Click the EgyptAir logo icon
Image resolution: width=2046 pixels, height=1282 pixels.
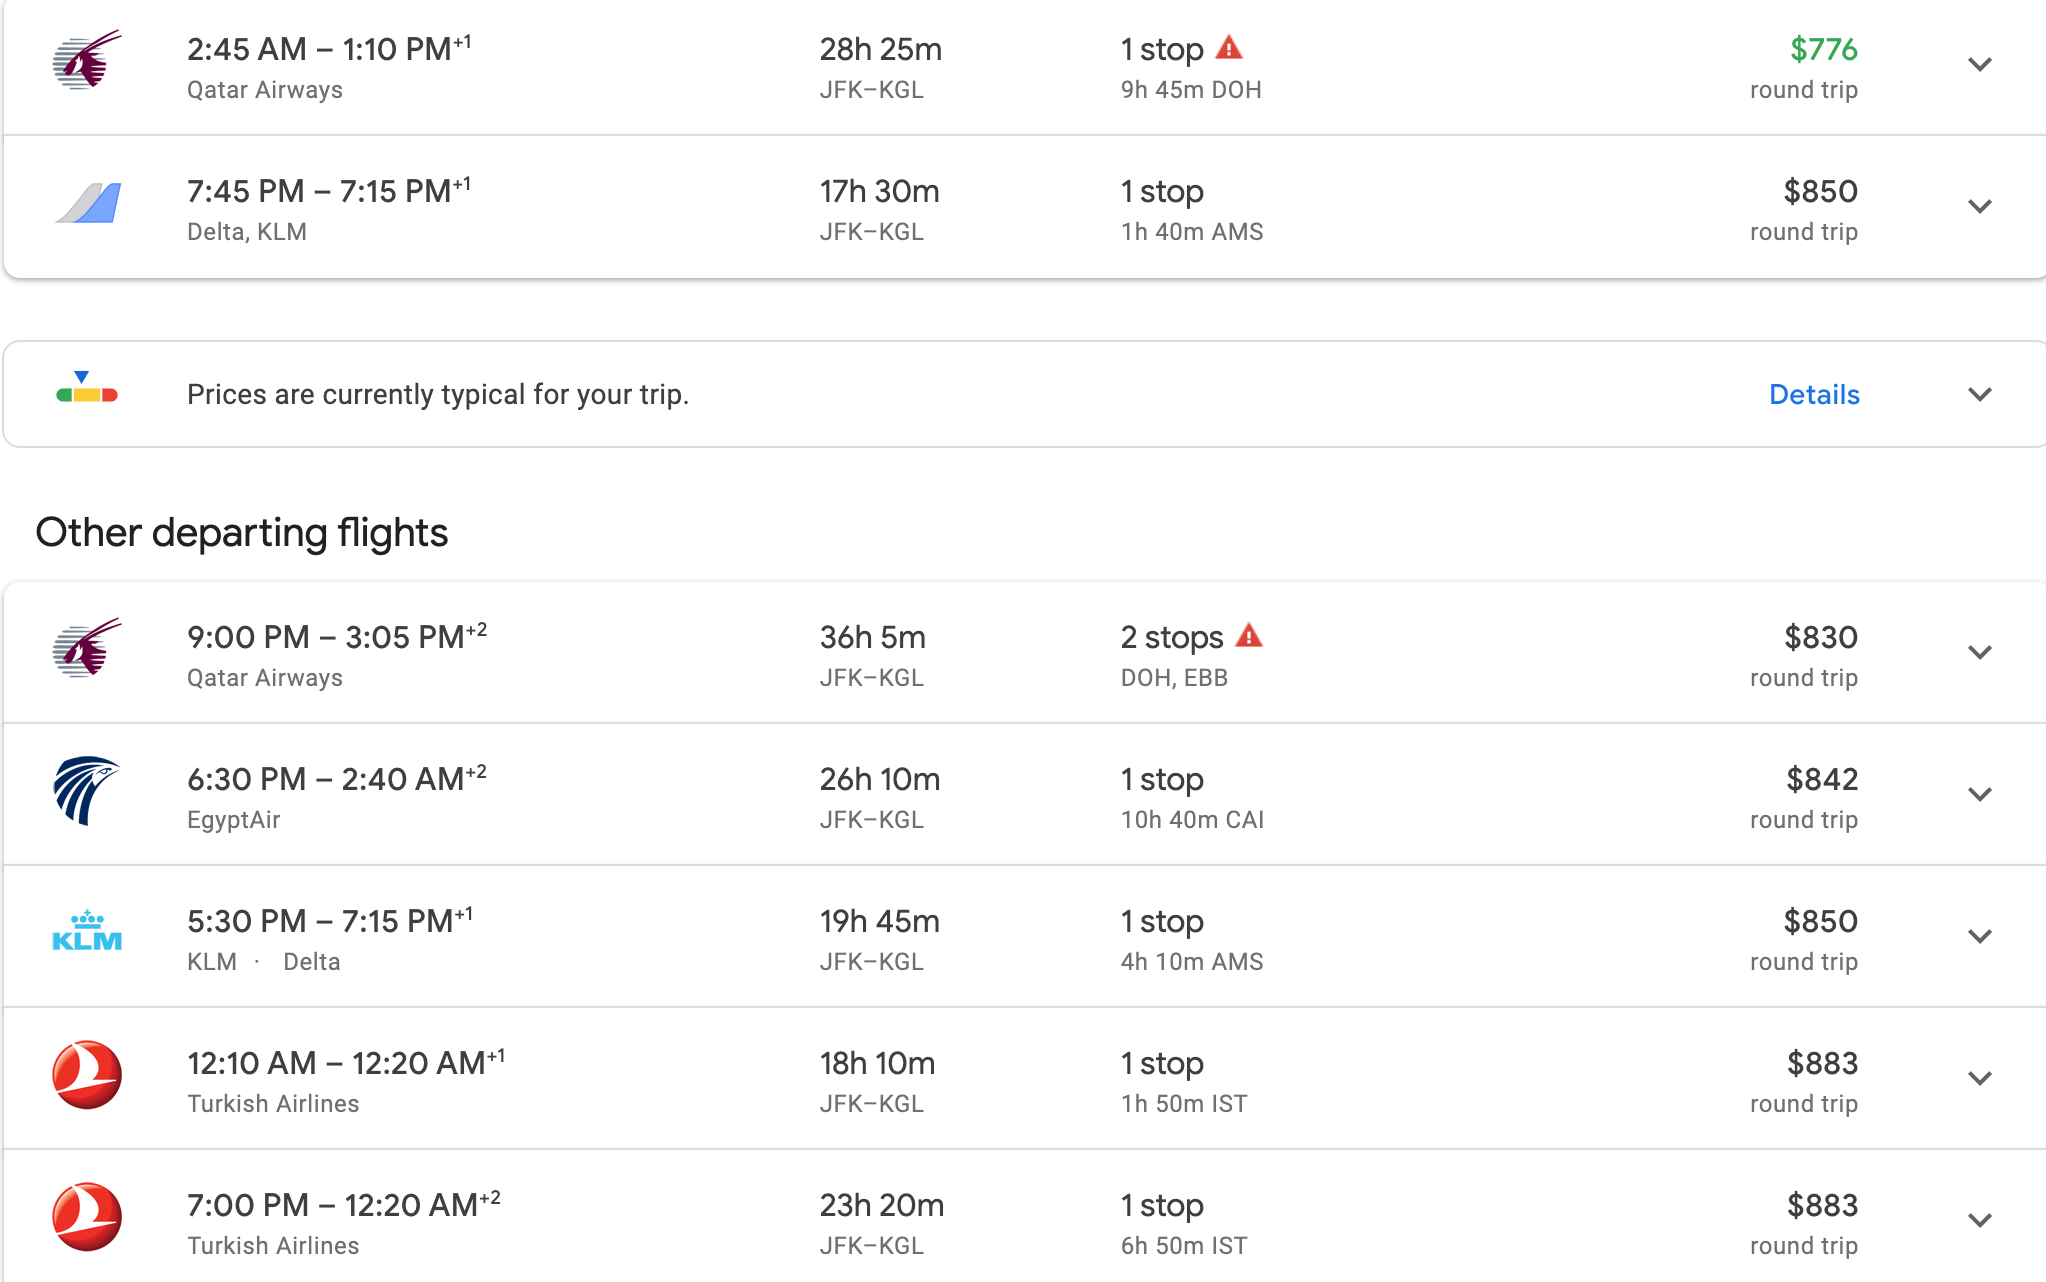coord(87,790)
